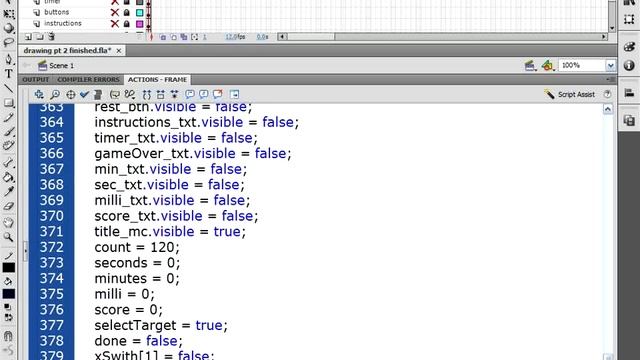
Task: Toggle Edit Multiple Frames
Action: (x=184, y=37)
